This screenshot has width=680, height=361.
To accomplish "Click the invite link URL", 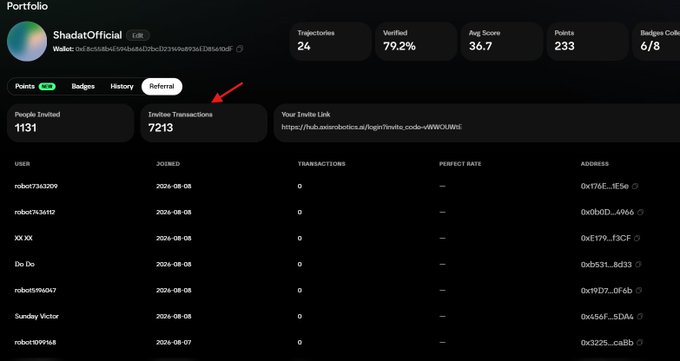I will pos(371,127).
